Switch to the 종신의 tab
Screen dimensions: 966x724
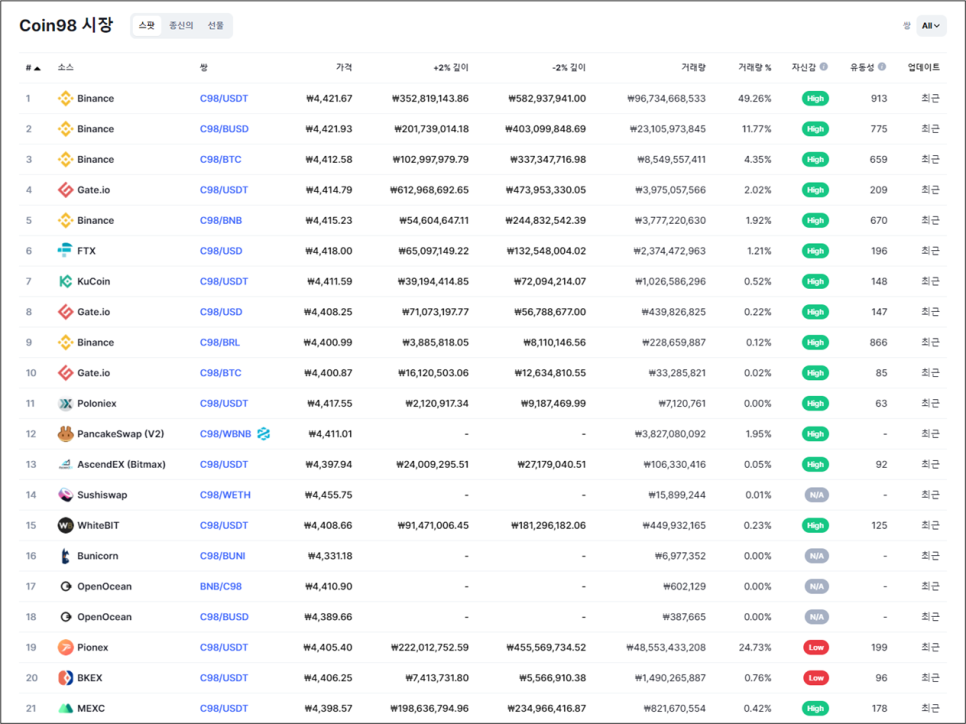[181, 26]
